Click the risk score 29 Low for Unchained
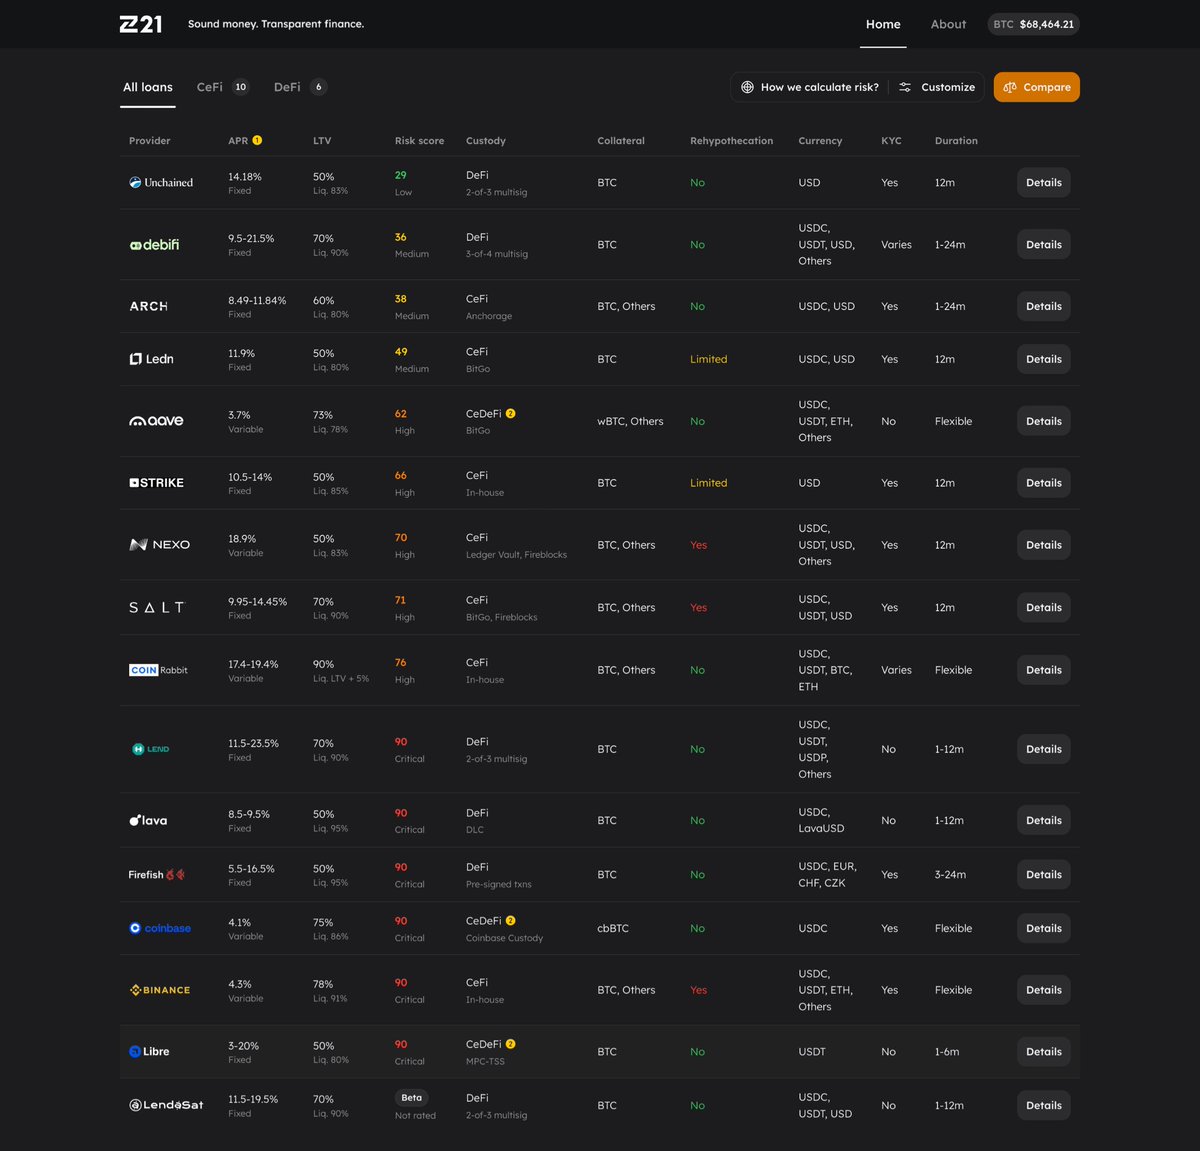This screenshot has width=1200, height=1151. (403, 183)
